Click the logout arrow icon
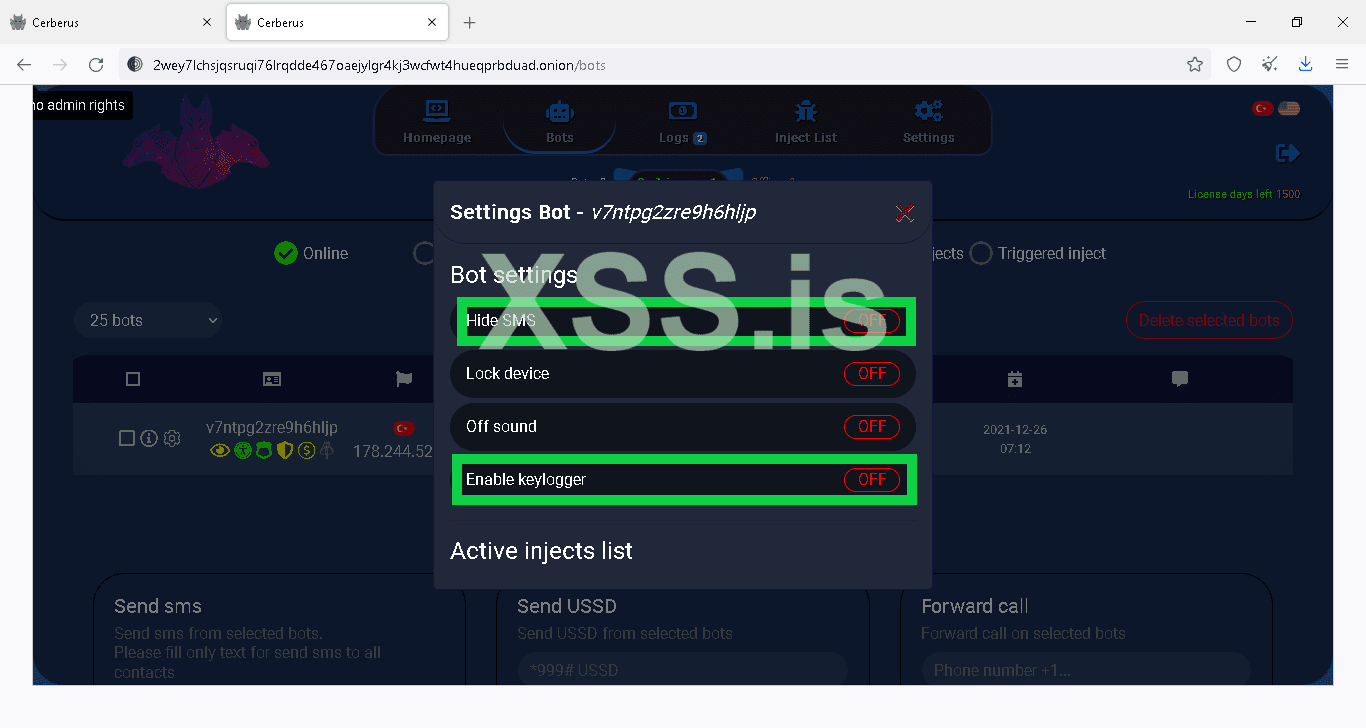 tap(1288, 152)
